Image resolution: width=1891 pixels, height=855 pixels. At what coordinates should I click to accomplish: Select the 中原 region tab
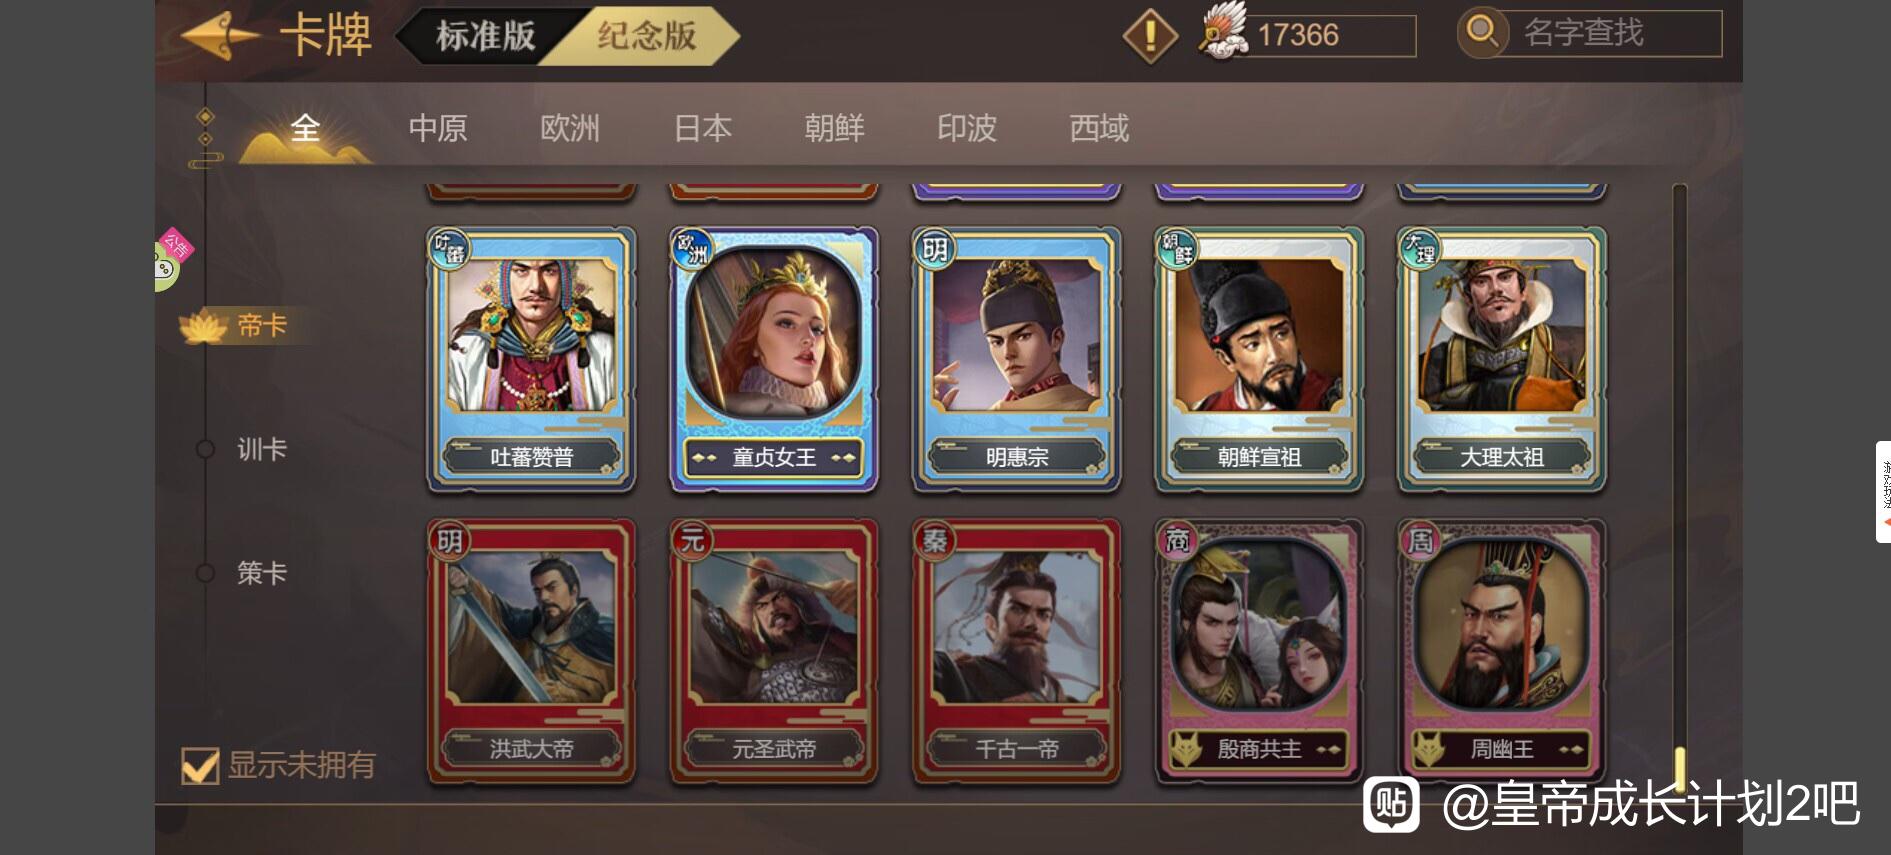tap(438, 129)
